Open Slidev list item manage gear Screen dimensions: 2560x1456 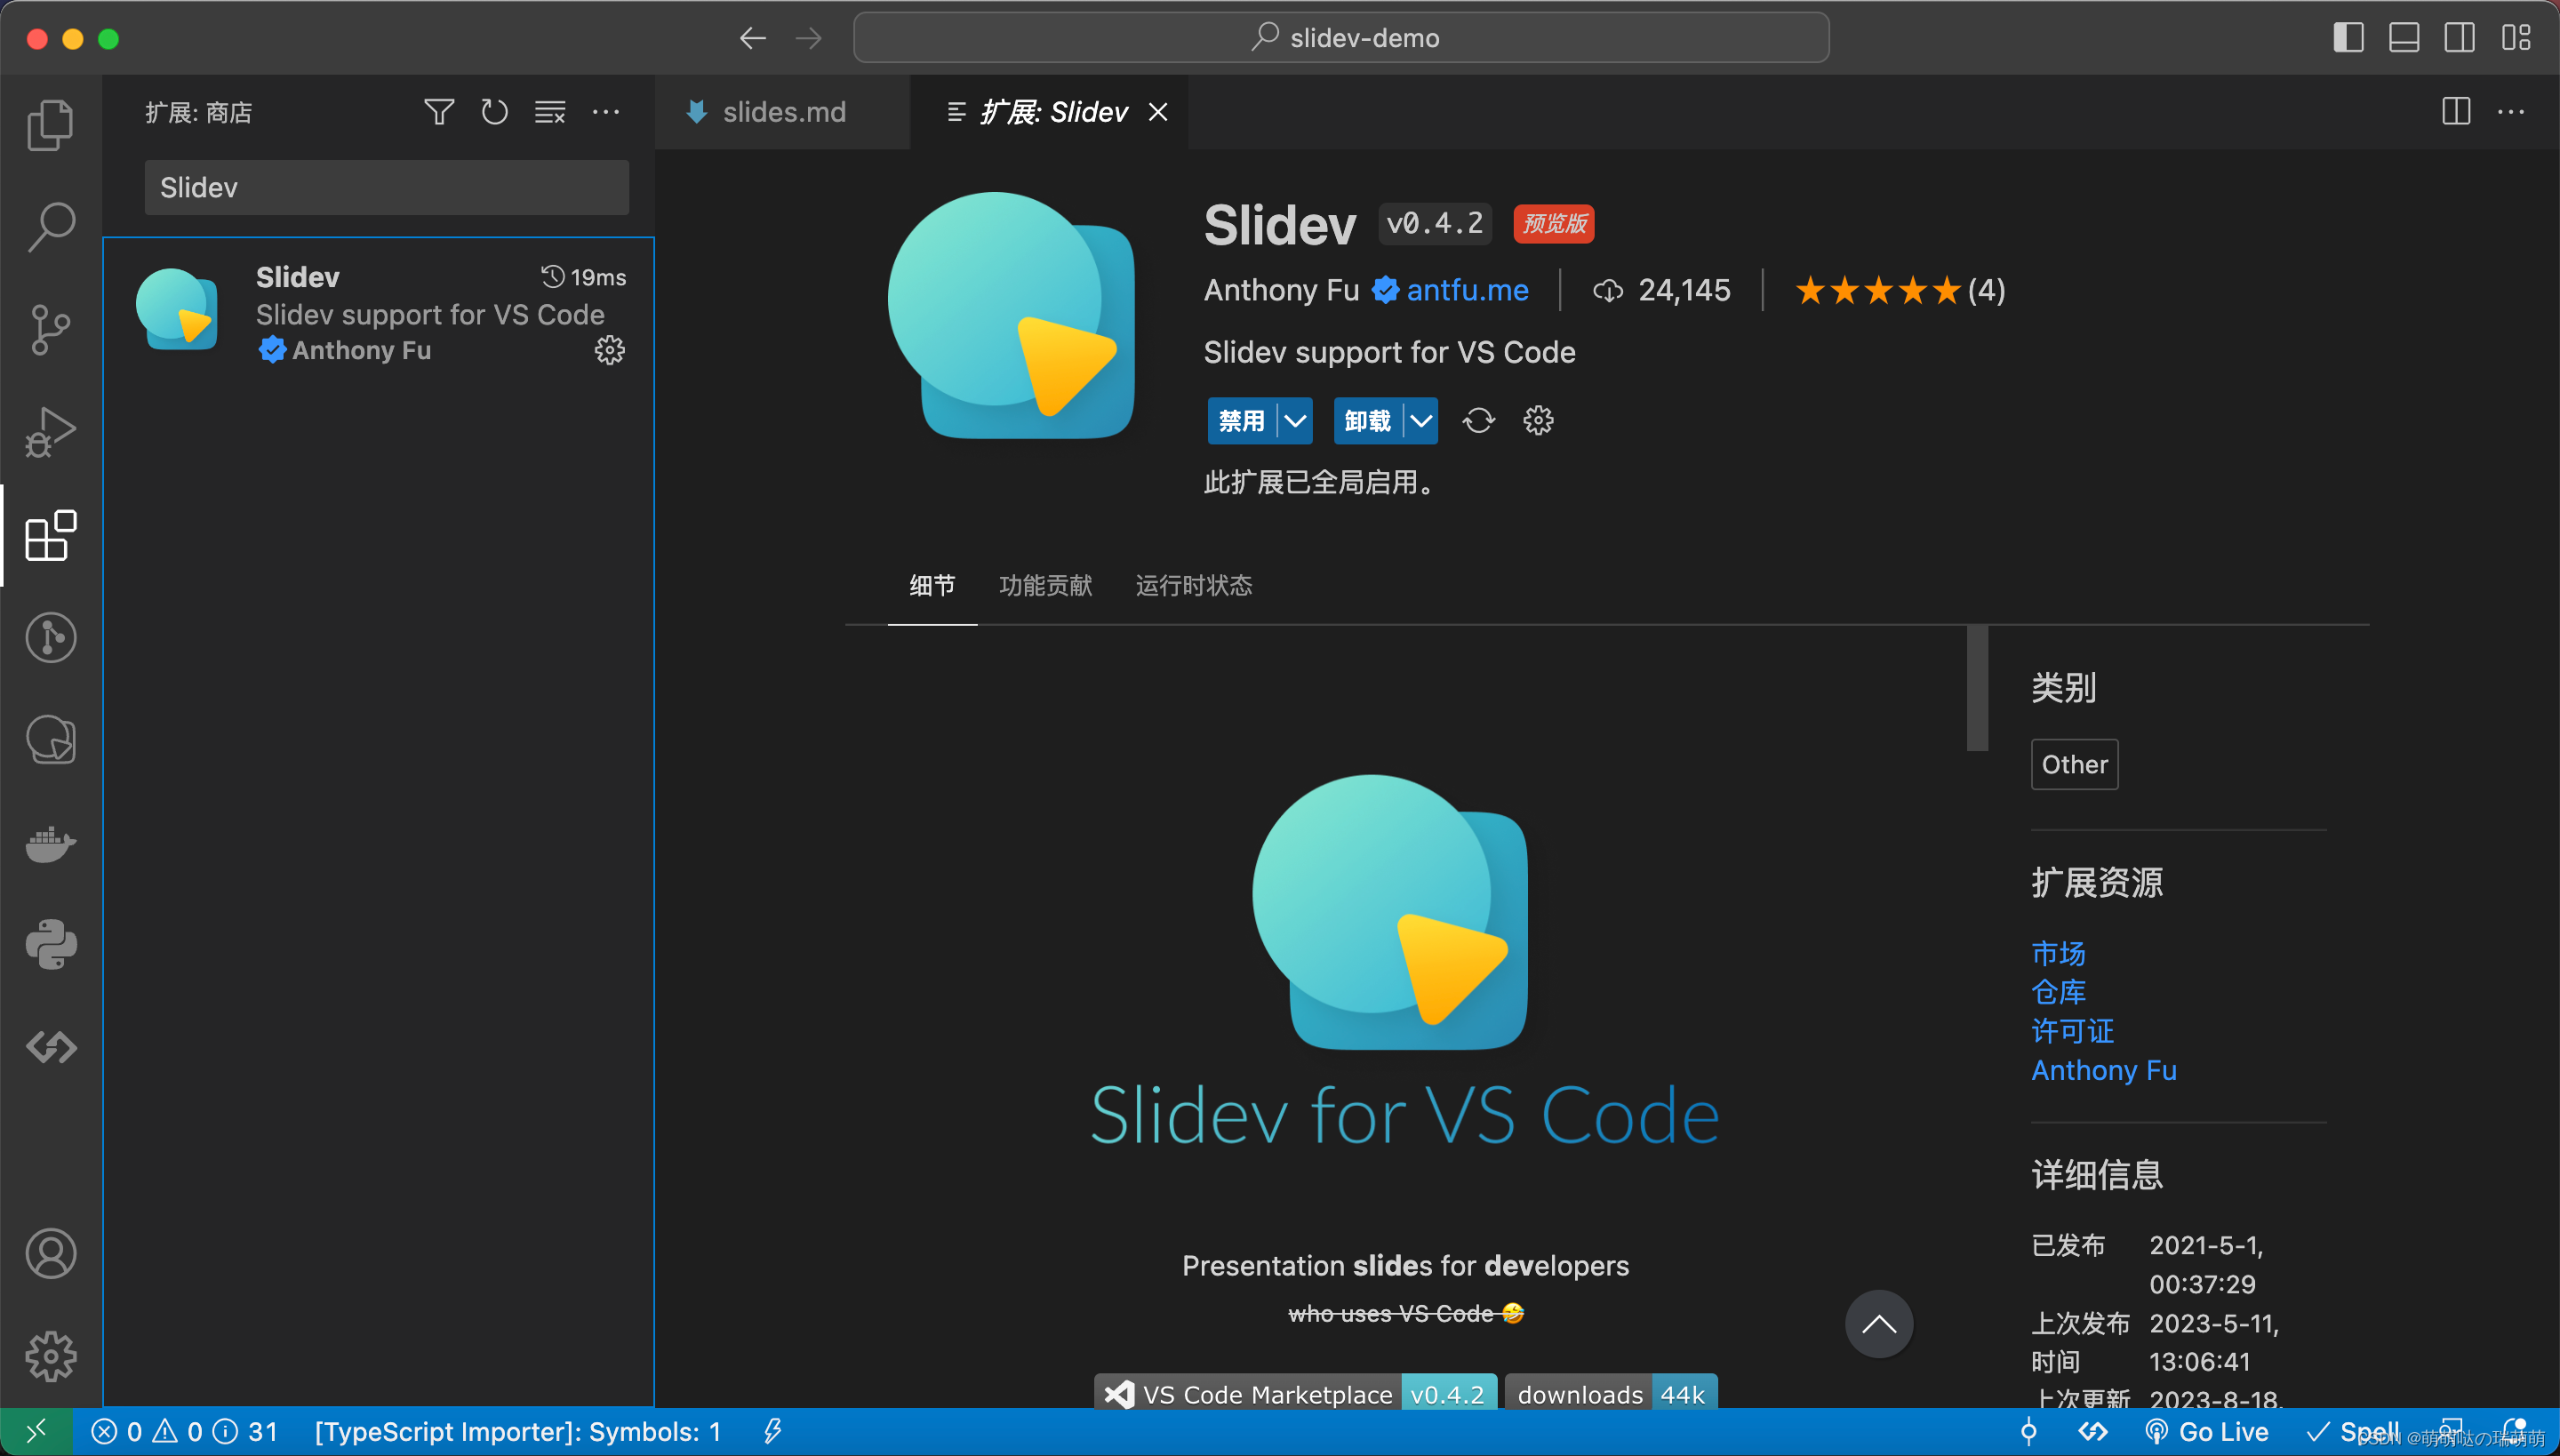610,350
